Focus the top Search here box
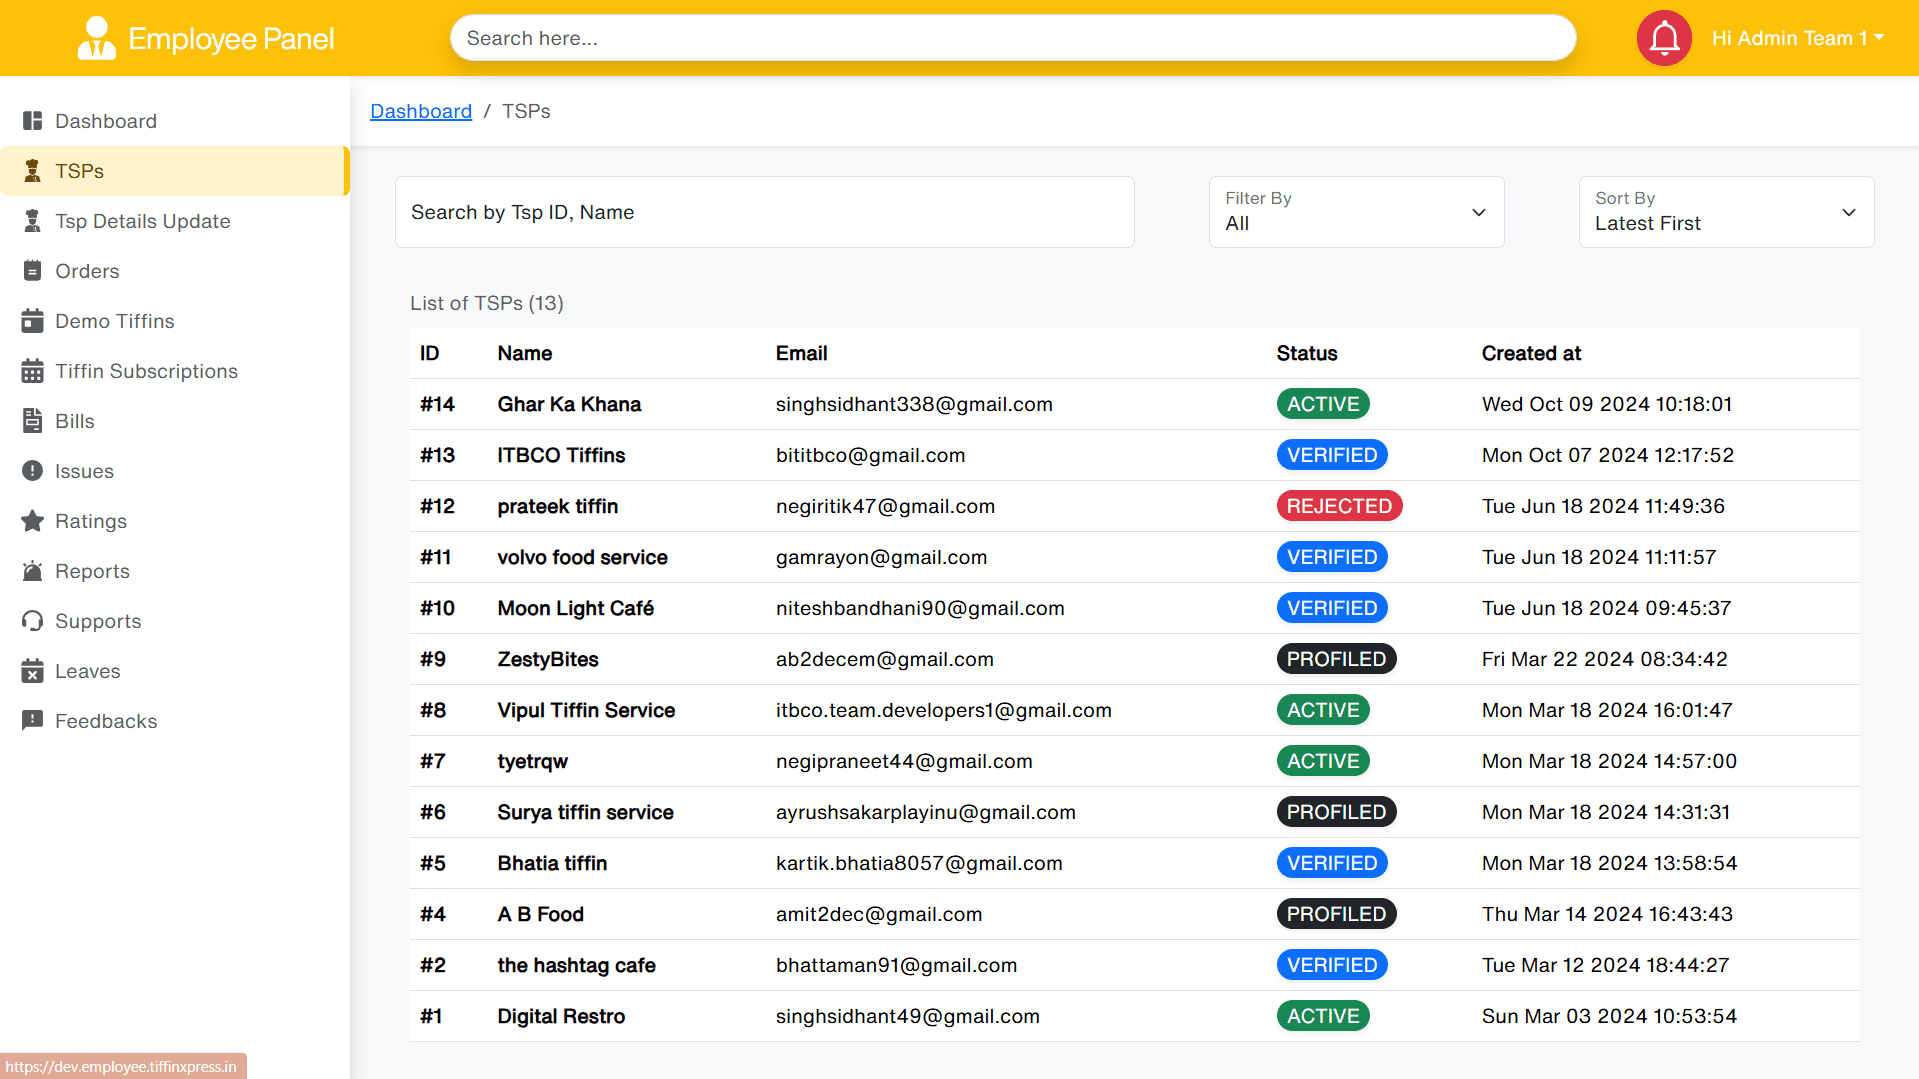The width and height of the screenshot is (1919, 1079). [1012, 38]
